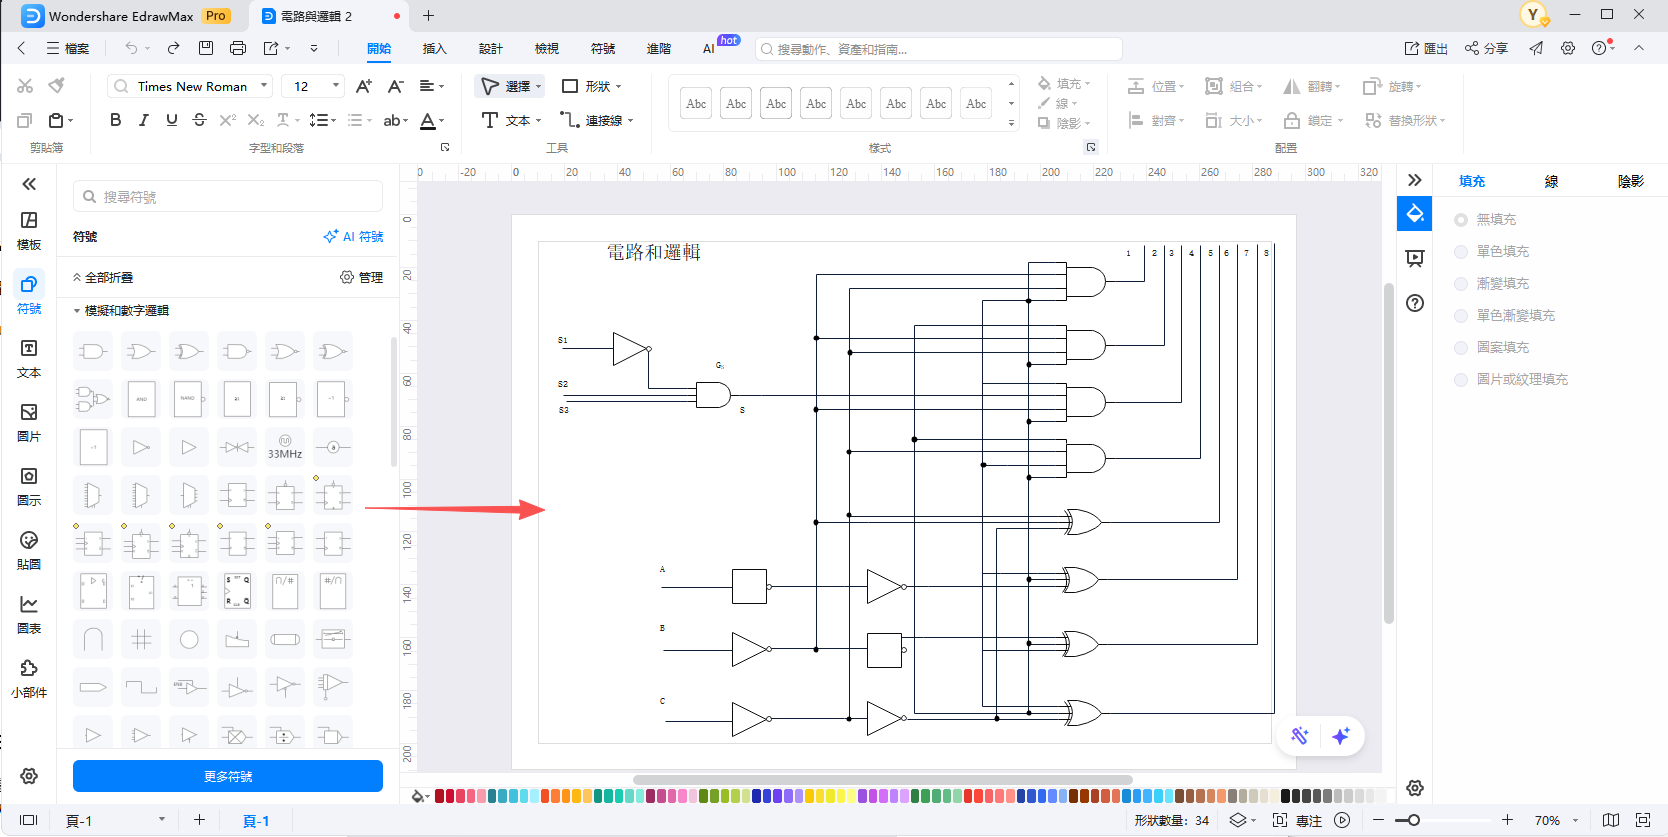Click the save icon in top toolbar

pyautogui.click(x=206, y=48)
